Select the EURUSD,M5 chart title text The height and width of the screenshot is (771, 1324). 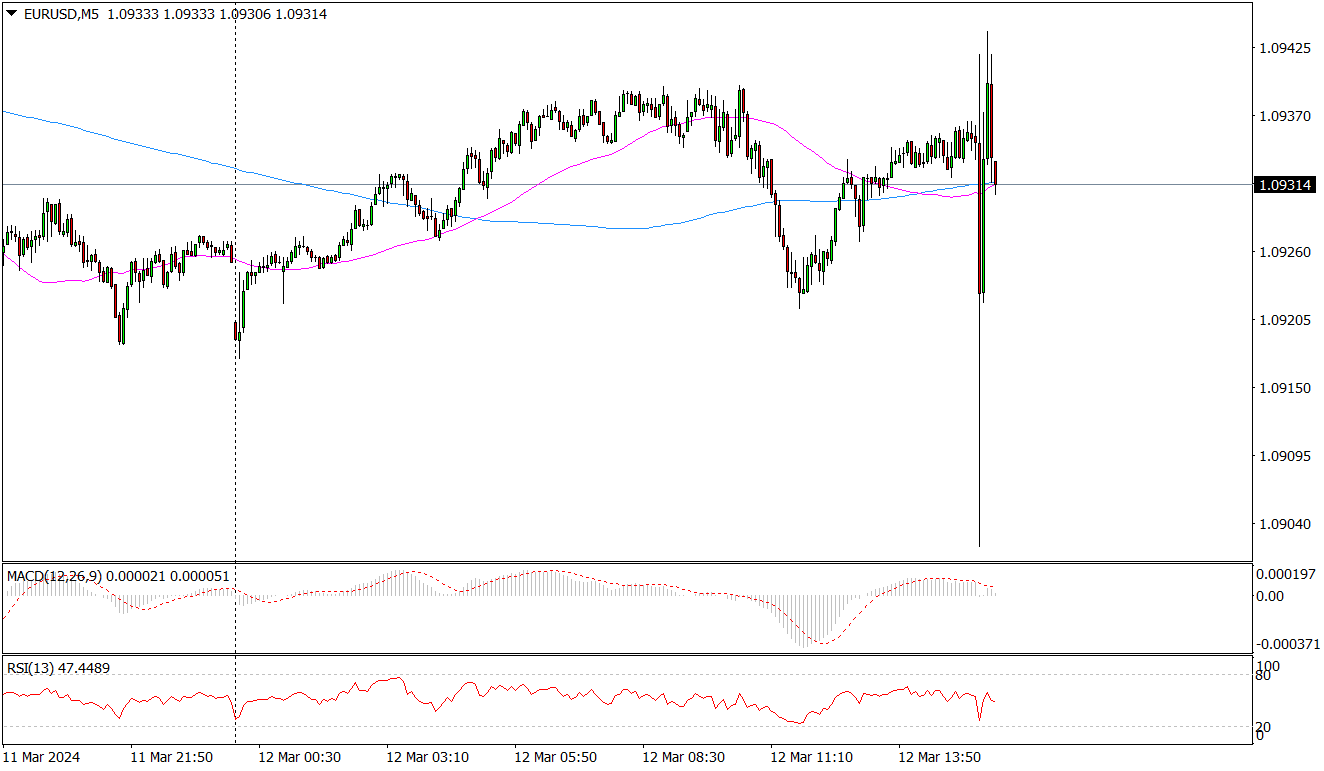(x=60, y=14)
